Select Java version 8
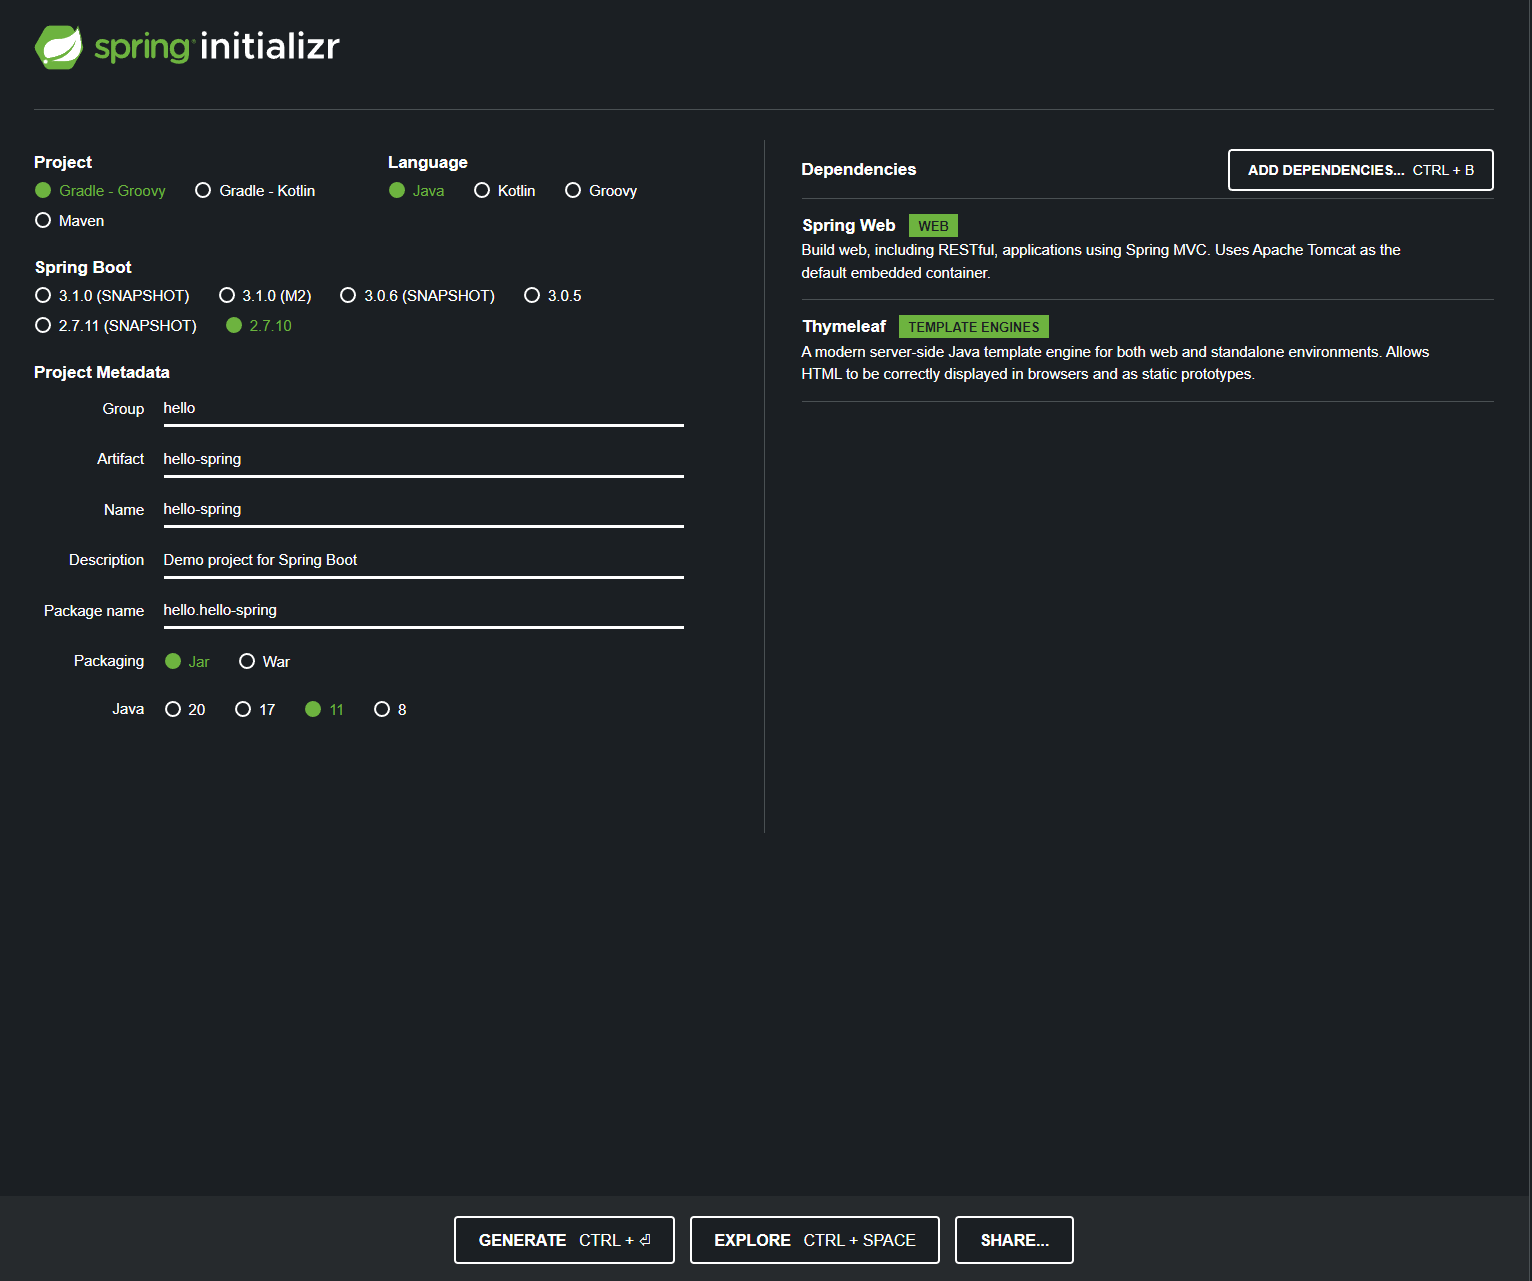Viewport: 1532px width, 1281px height. (390, 709)
